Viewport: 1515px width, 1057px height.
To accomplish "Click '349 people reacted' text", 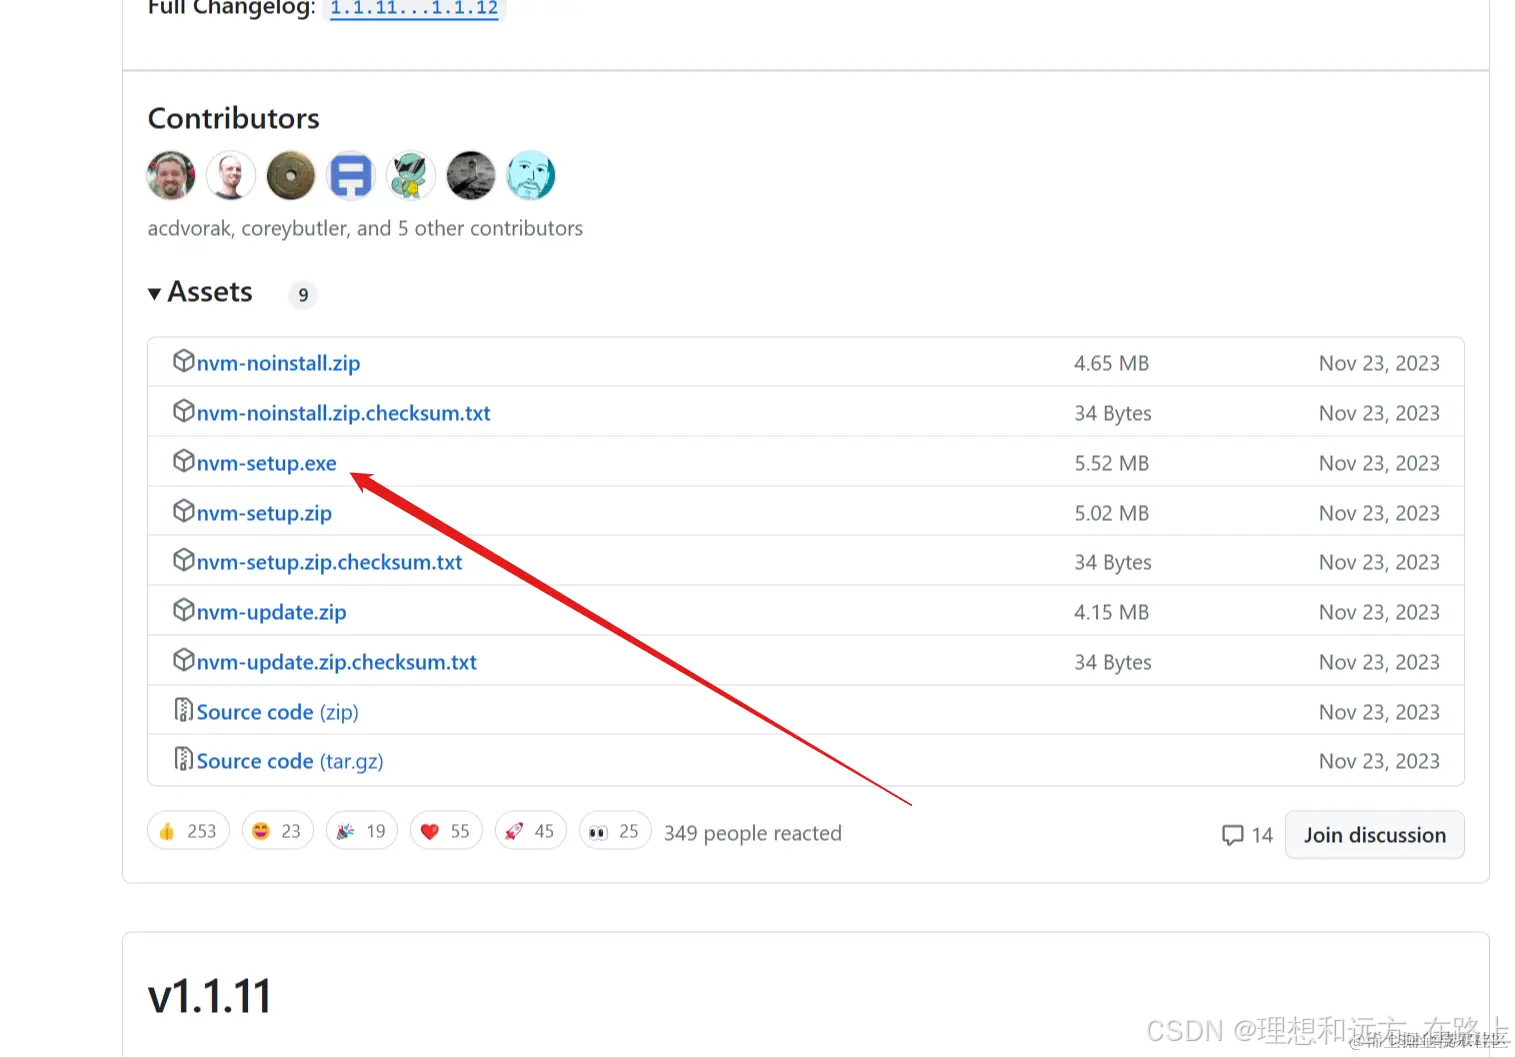I will click(x=753, y=833).
